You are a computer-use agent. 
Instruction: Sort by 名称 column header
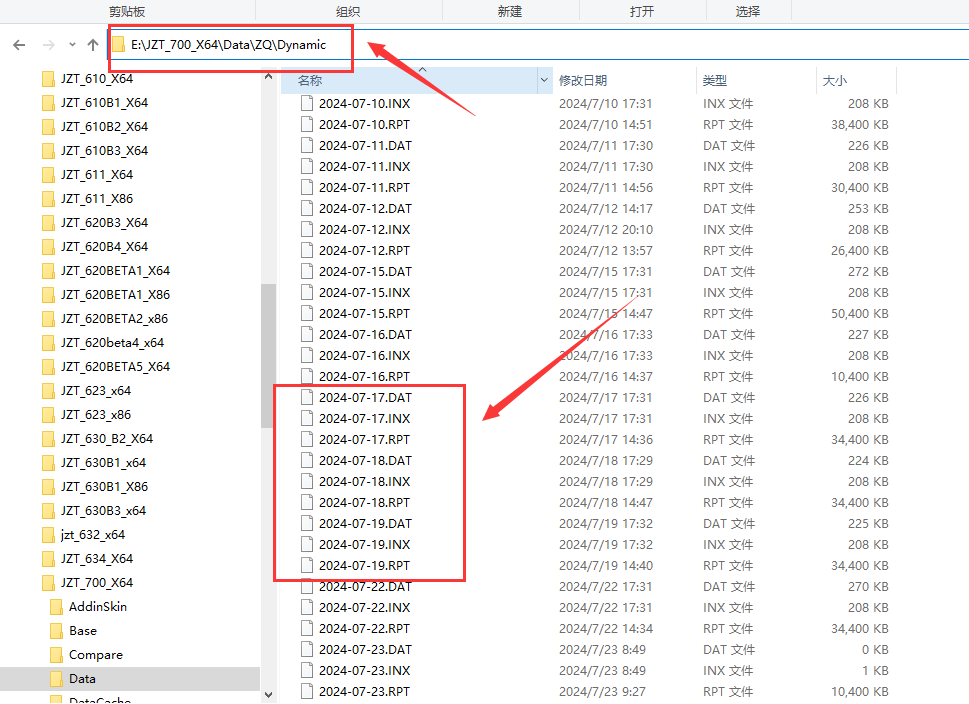310,80
